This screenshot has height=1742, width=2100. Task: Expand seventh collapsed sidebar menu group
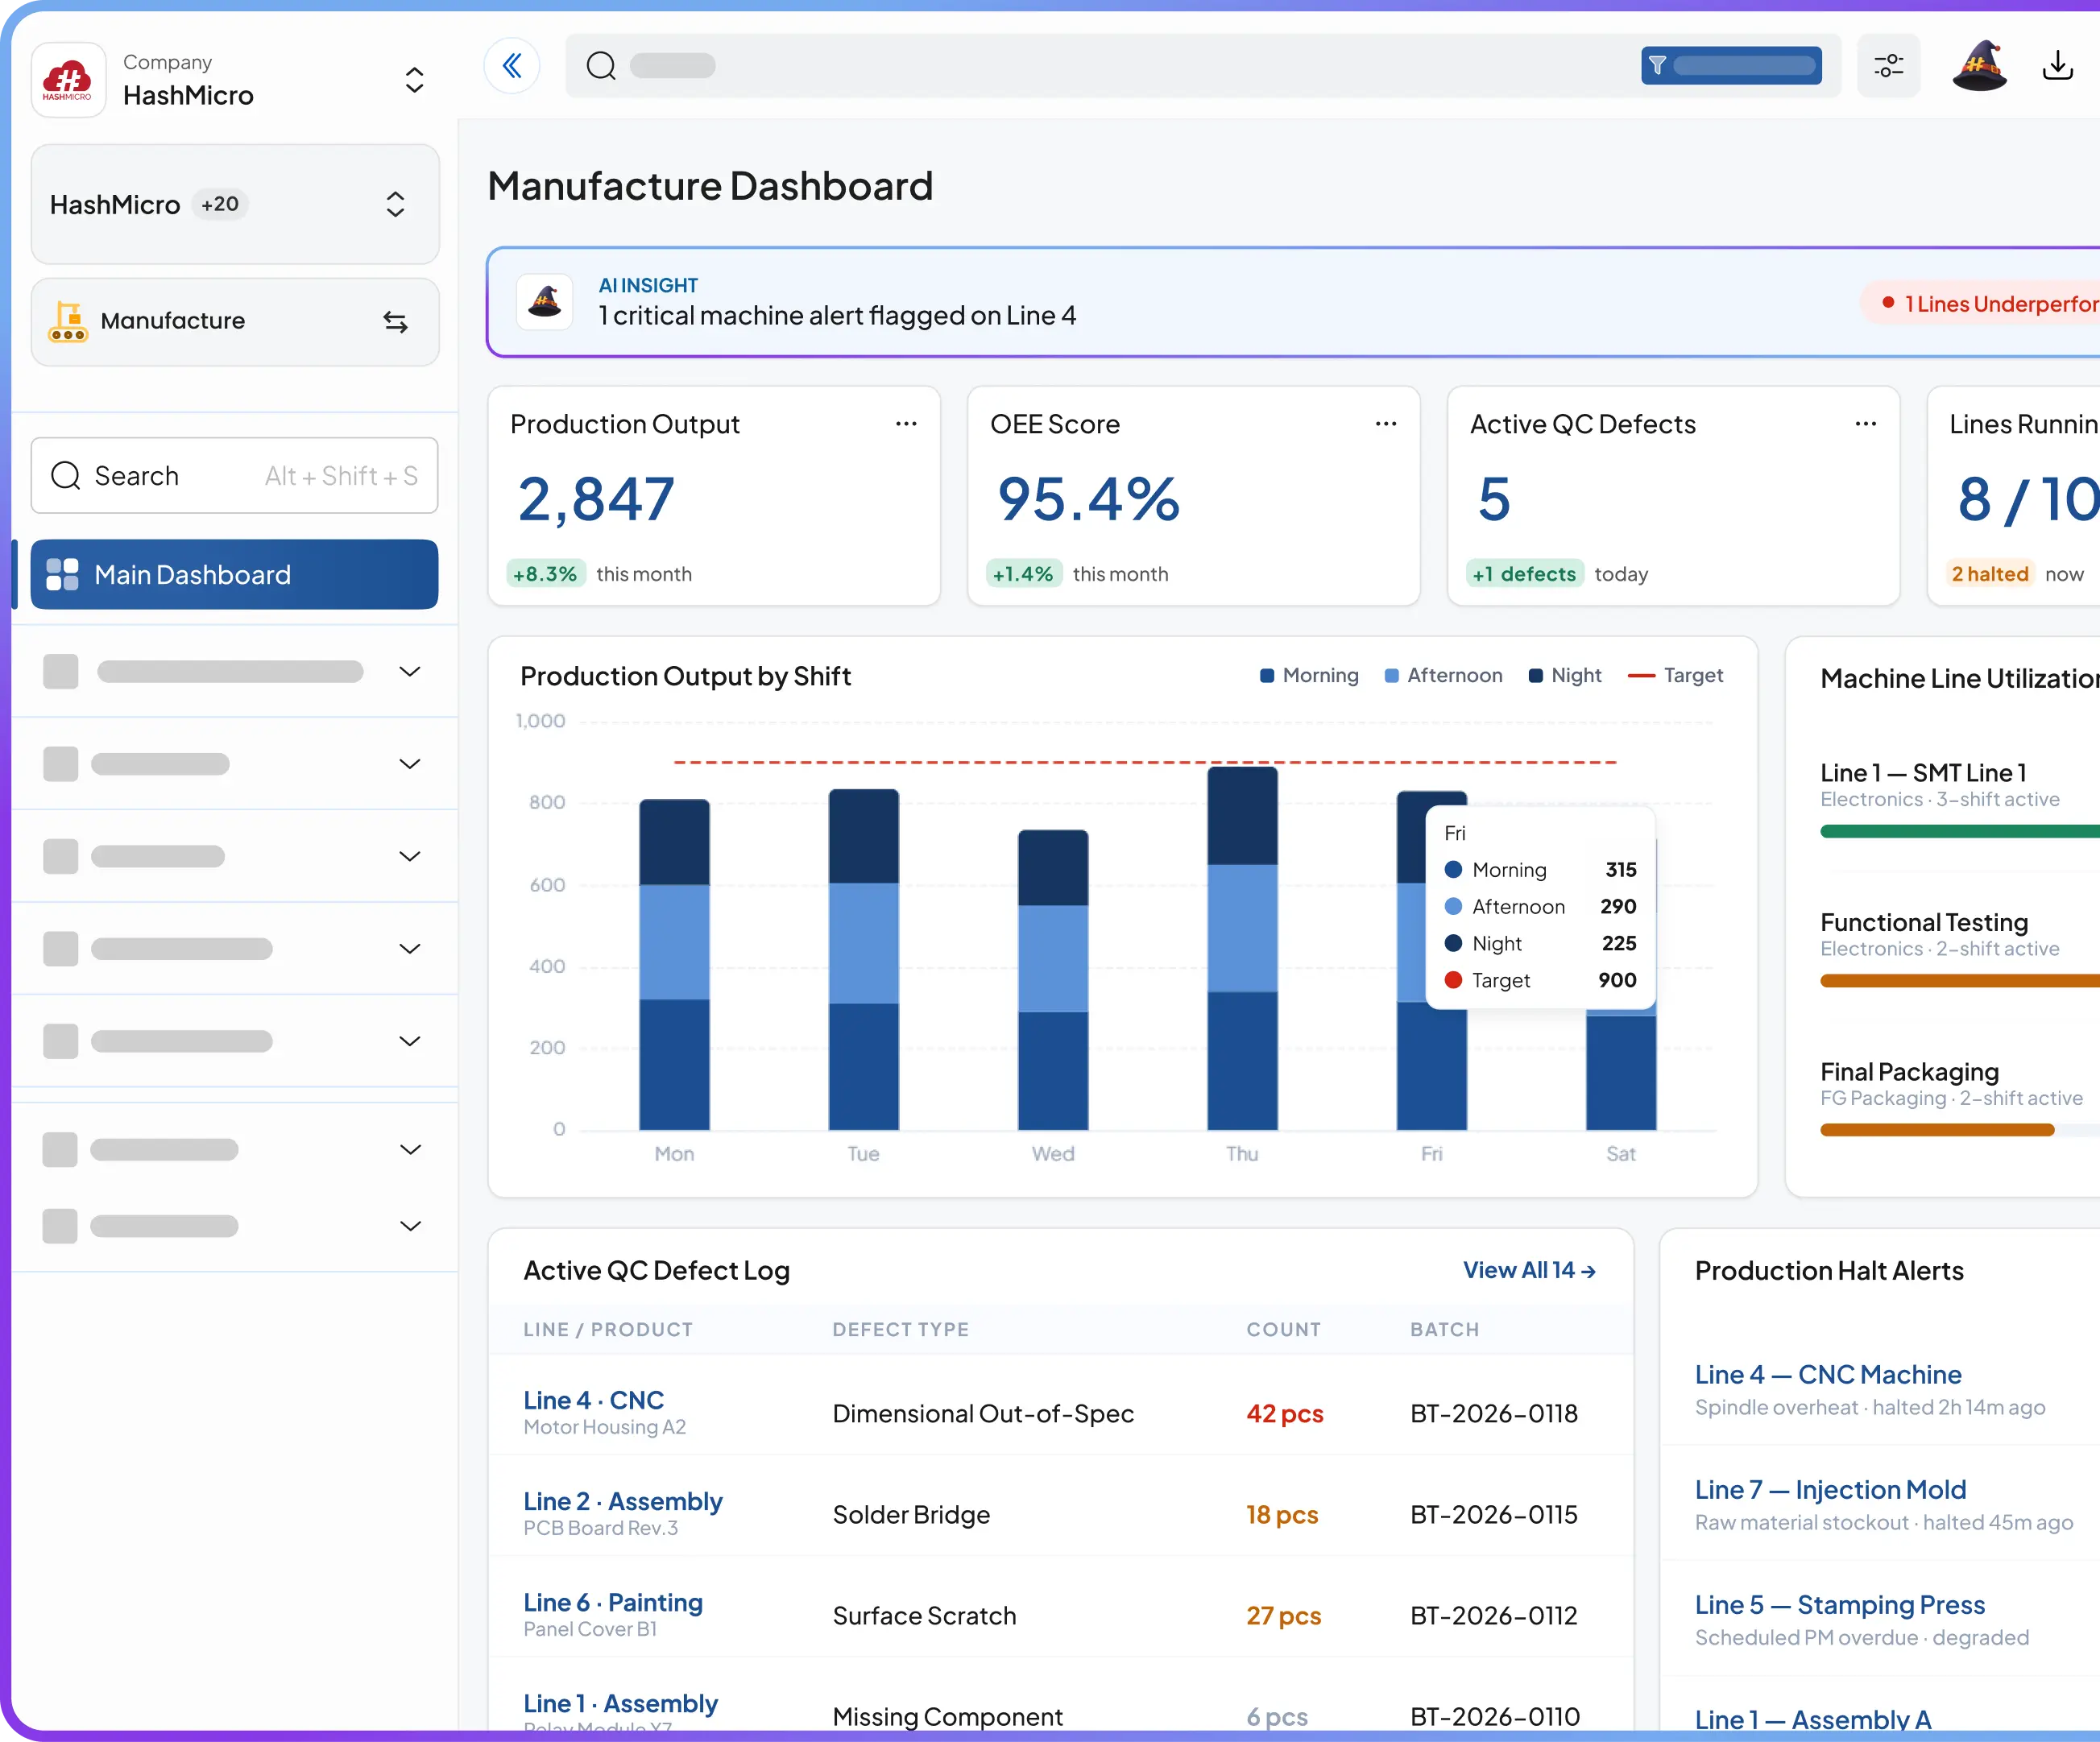click(410, 1226)
